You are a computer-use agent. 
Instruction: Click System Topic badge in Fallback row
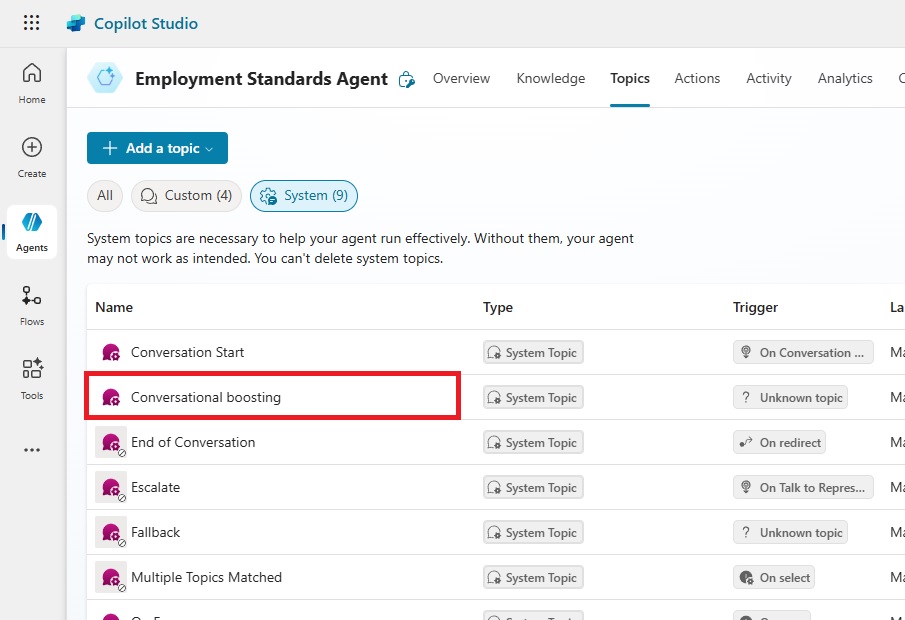point(533,532)
